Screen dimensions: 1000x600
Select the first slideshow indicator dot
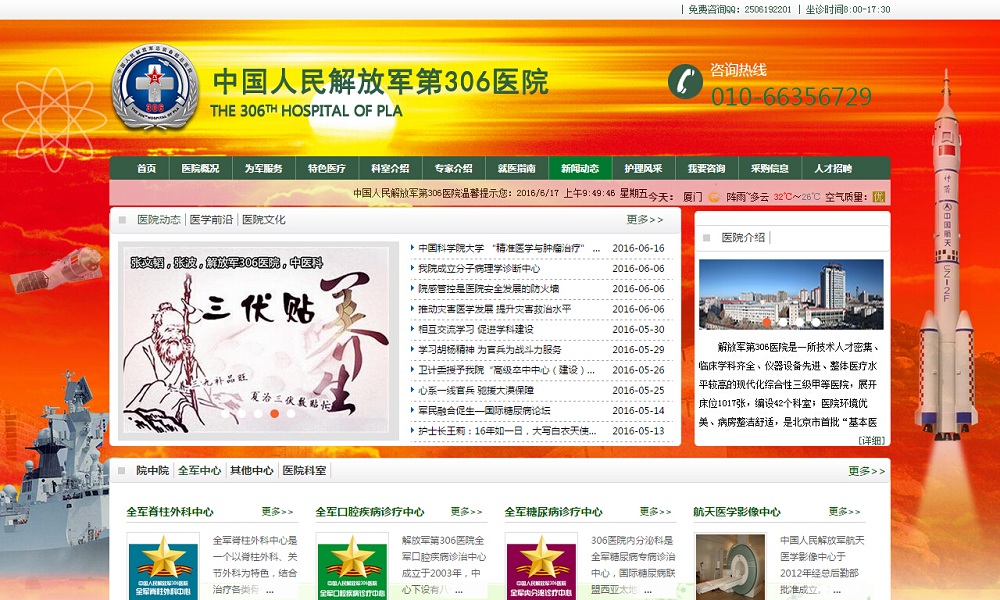(225, 413)
